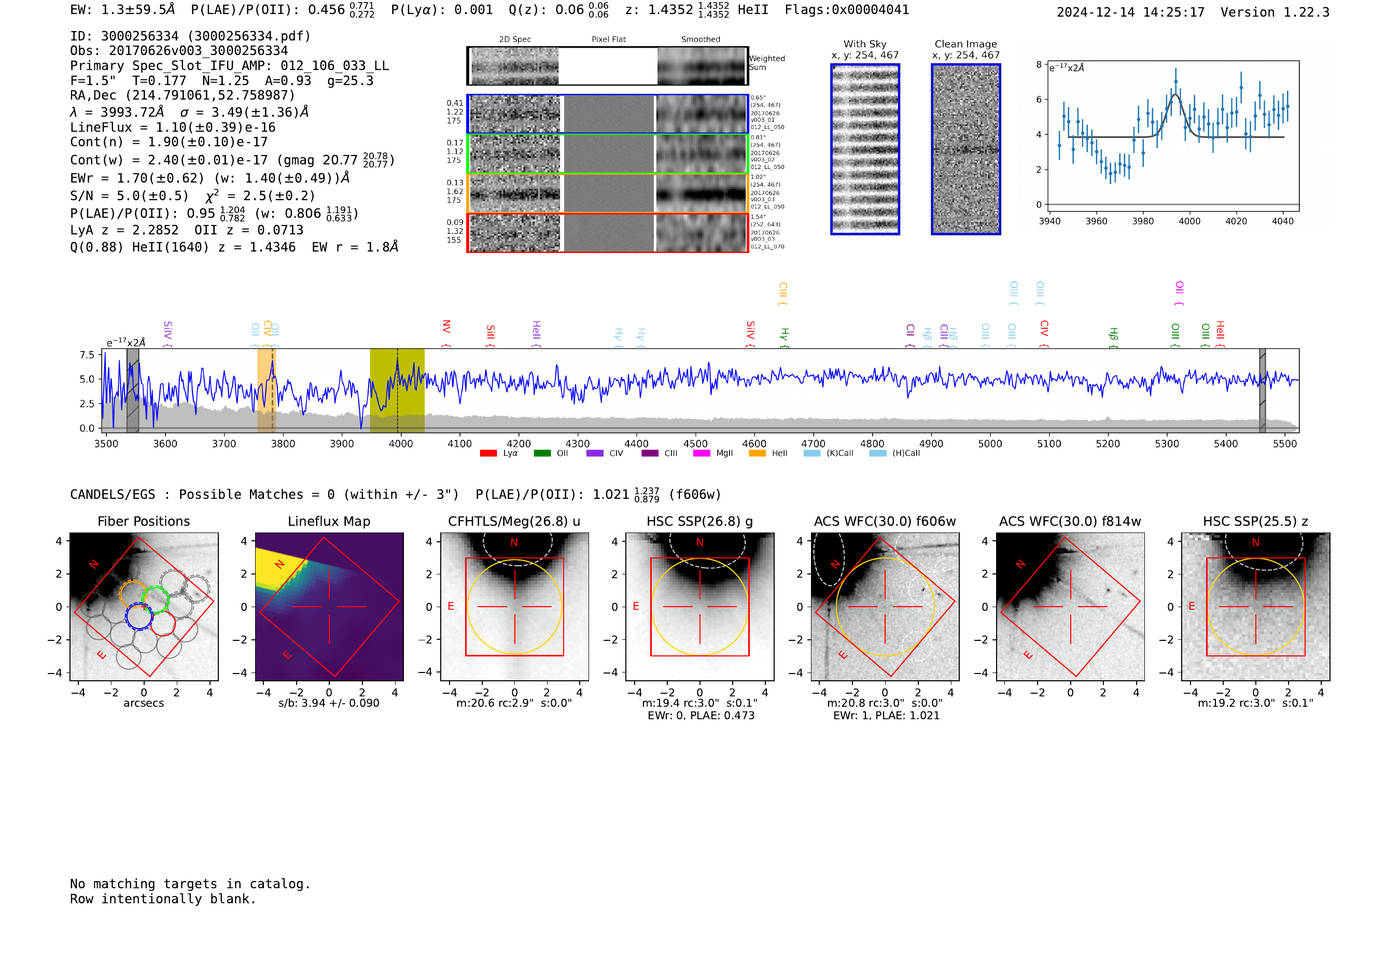Select the red-bordered fiber spectrum row

pyautogui.click(x=608, y=232)
